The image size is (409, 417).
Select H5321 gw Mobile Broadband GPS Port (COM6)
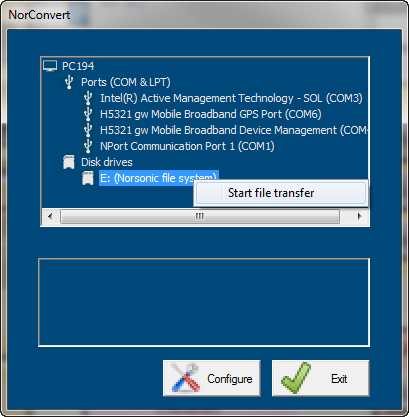(211, 114)
